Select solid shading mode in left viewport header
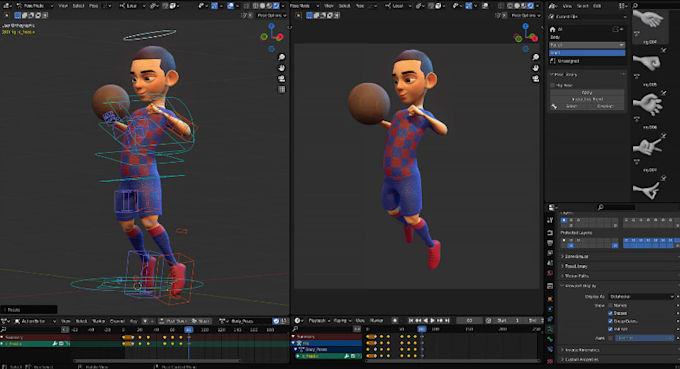The image size is (680, 369). tap(262, 6)
